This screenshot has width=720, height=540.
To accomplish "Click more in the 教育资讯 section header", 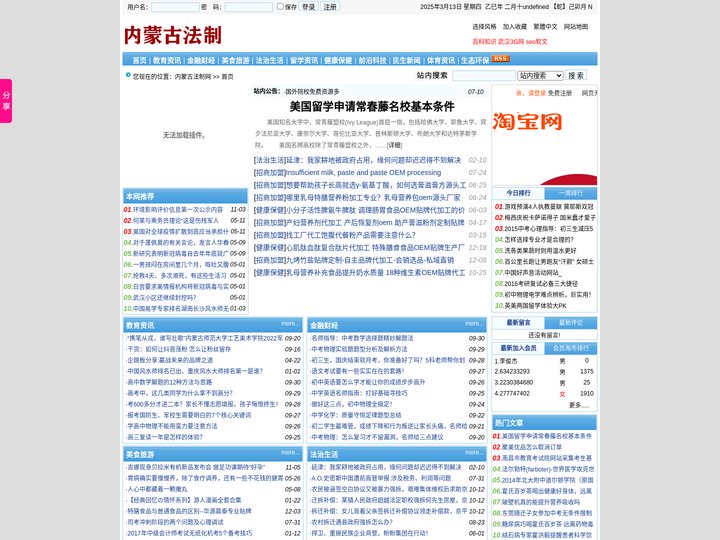I will click(x=290, y=324).
